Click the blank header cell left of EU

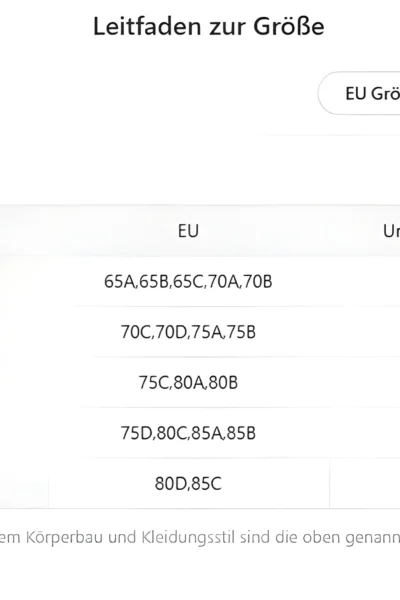pos(24,231)
